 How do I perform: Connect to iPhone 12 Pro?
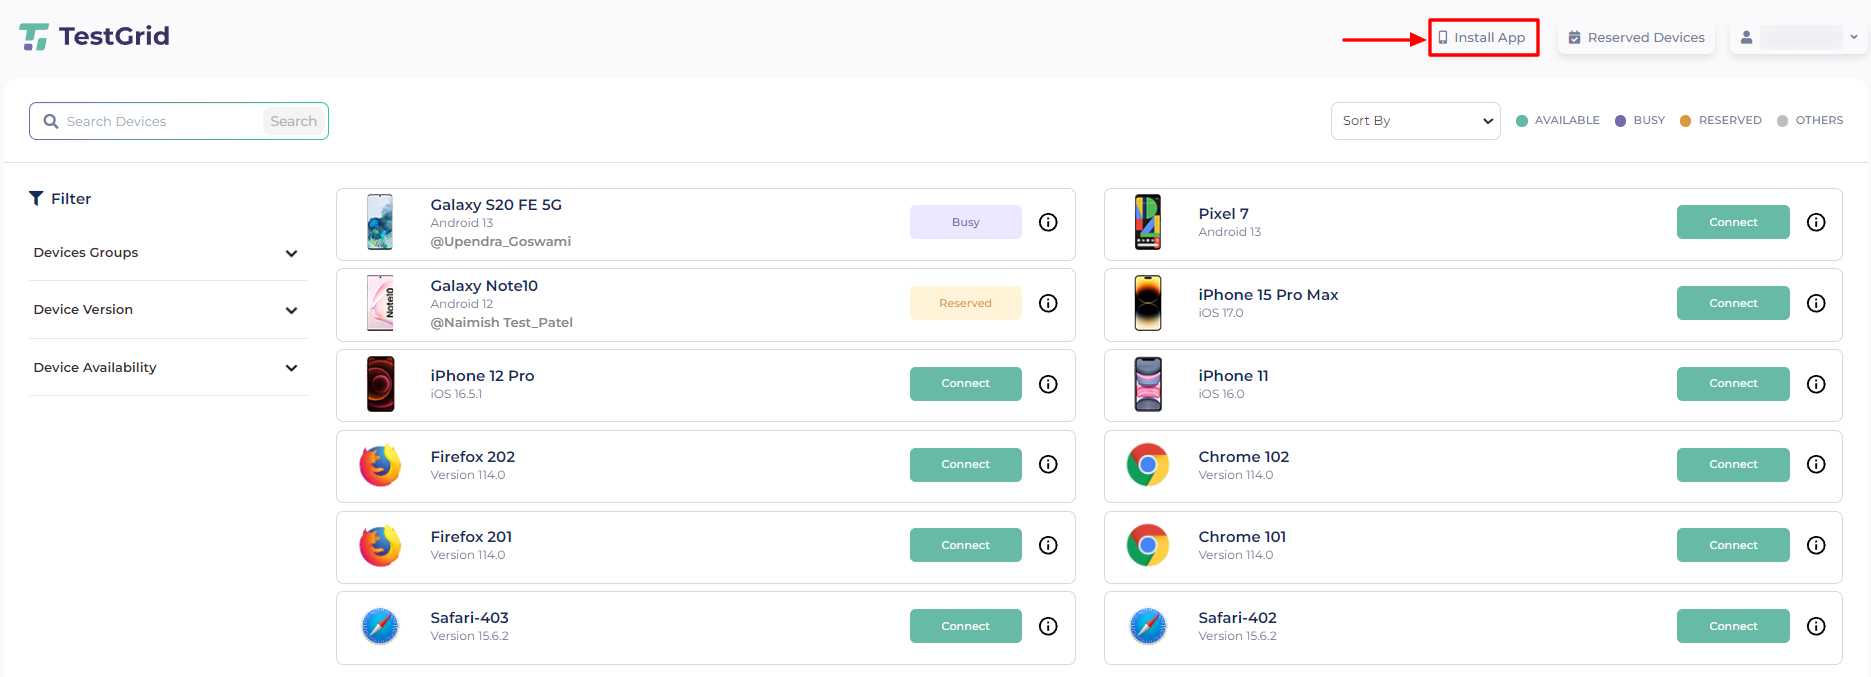point(966,384)
